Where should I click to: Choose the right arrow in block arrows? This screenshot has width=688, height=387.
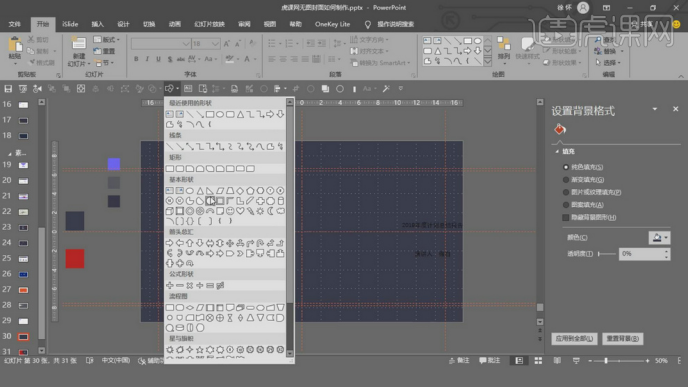point(170,243)
